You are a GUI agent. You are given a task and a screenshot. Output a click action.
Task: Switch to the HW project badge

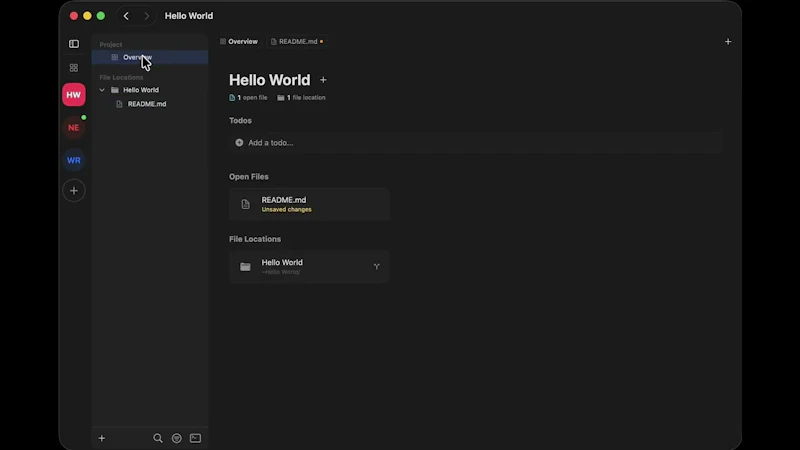click(74, 95)
